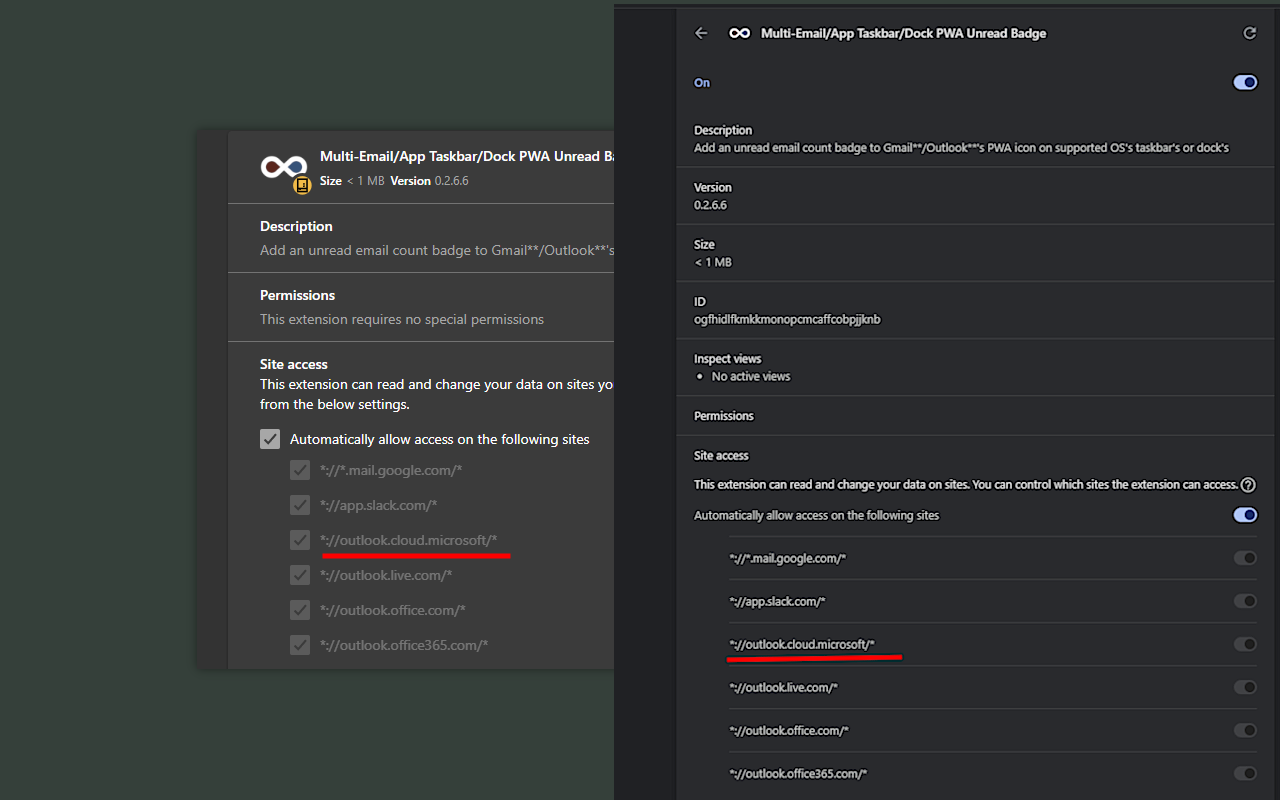The width and height of the screenshot is (1280, 800).
Task: Click '*://outlook.cloud.microsoft/*' text in the toggle list
Action: (x=802, y=644)
